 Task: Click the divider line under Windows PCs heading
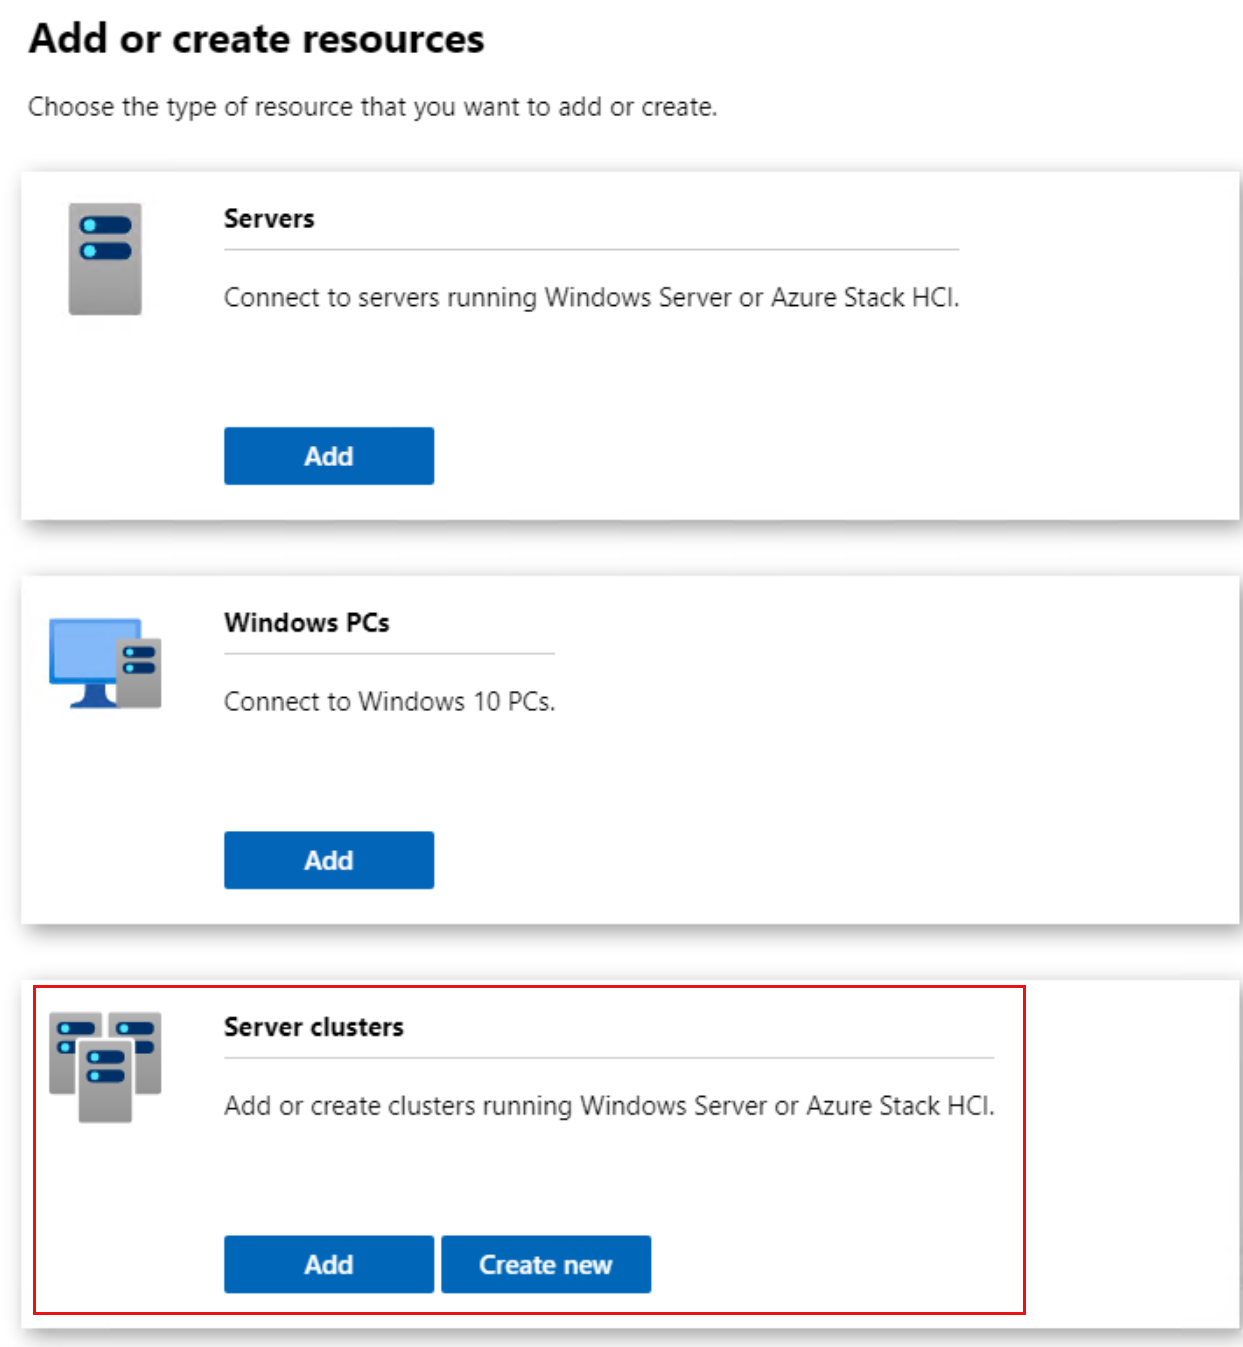click(388, 654)
